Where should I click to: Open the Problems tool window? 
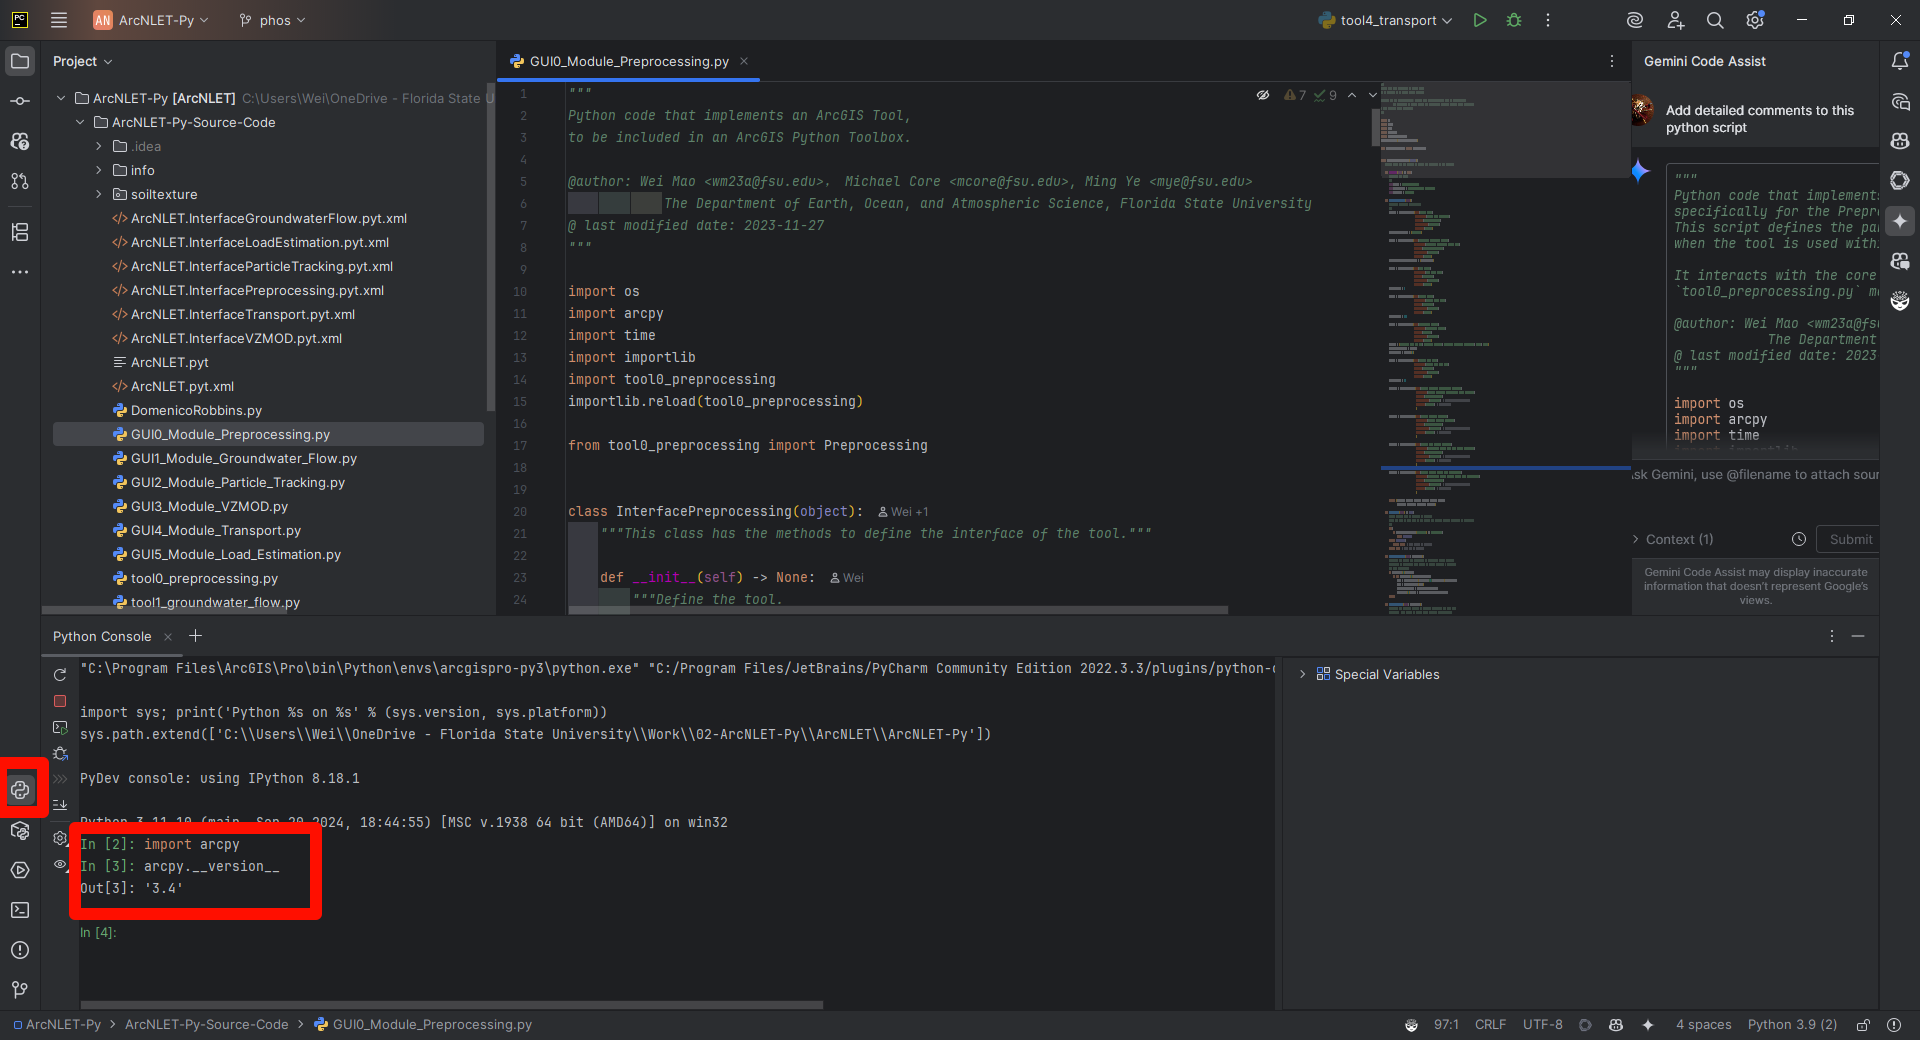(x=20, y=950)
